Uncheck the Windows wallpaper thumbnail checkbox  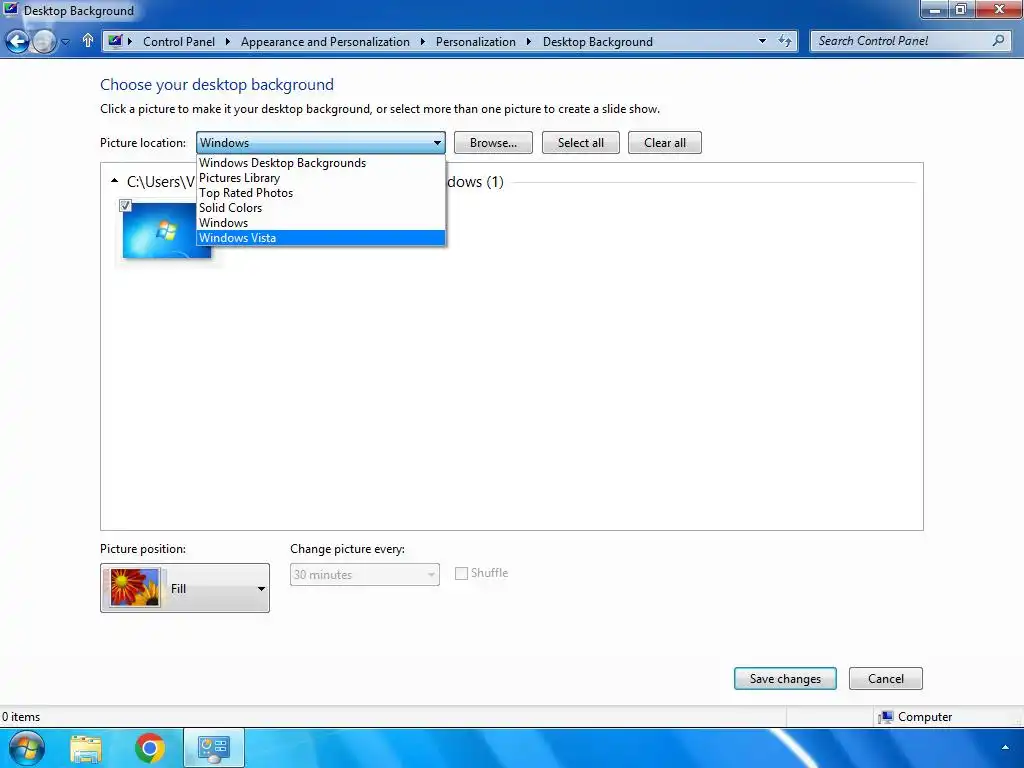tap(125, 206)
